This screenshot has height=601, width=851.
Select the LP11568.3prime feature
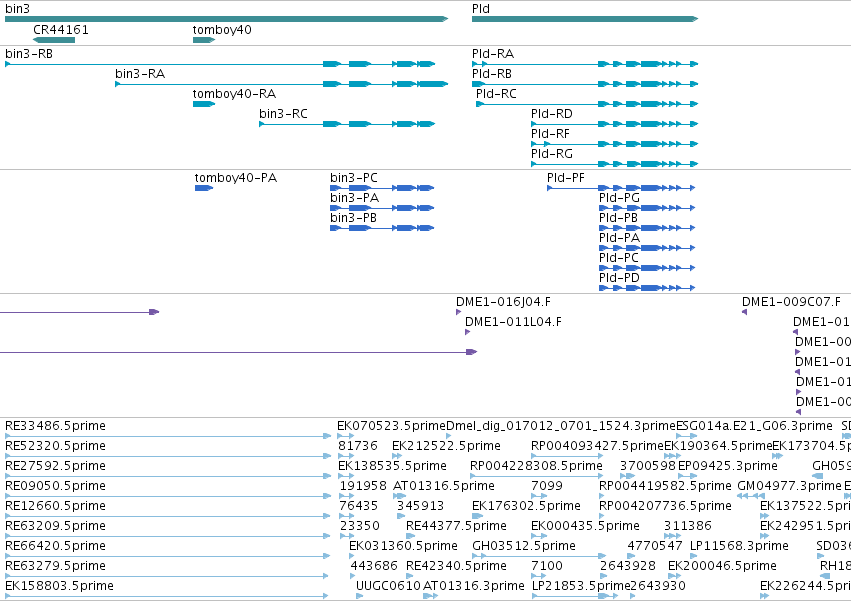tap(694, 556)
